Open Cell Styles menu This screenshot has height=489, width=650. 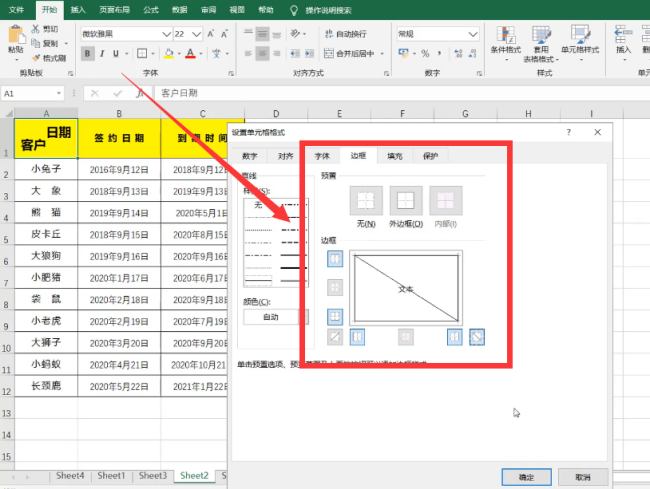tap(580, 44)
